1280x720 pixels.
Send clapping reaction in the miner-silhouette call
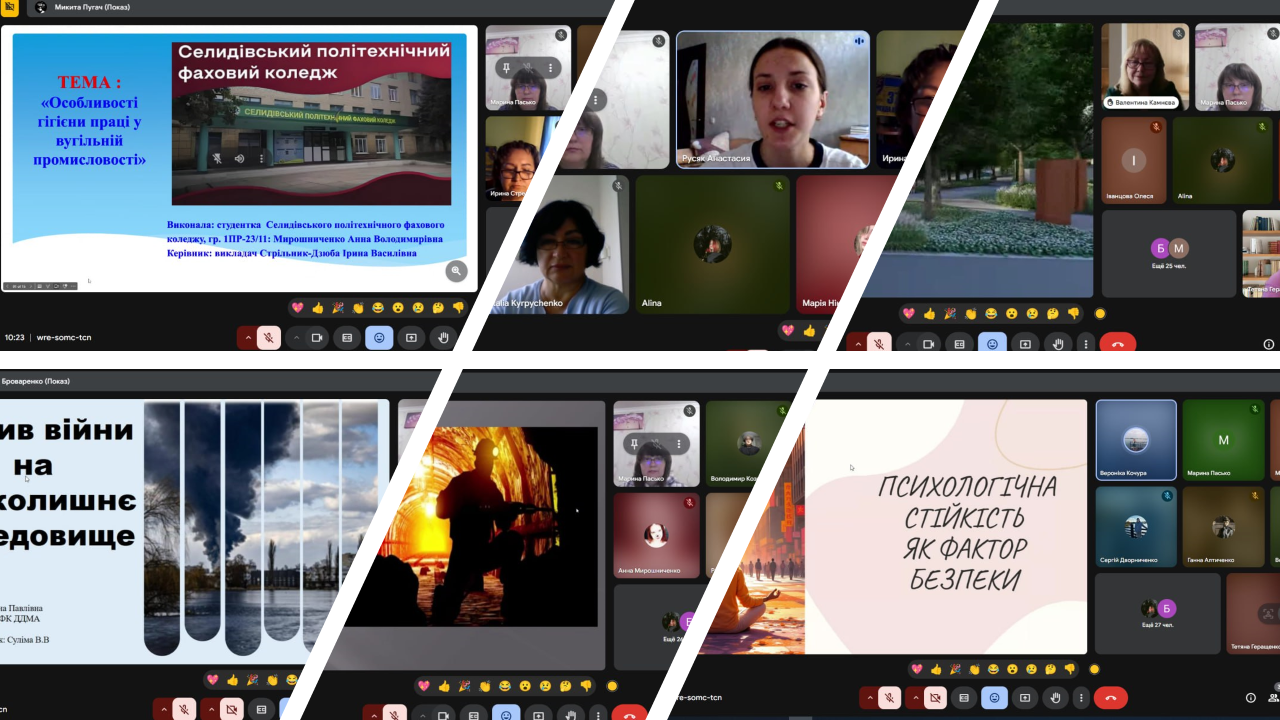click(484, 686)
